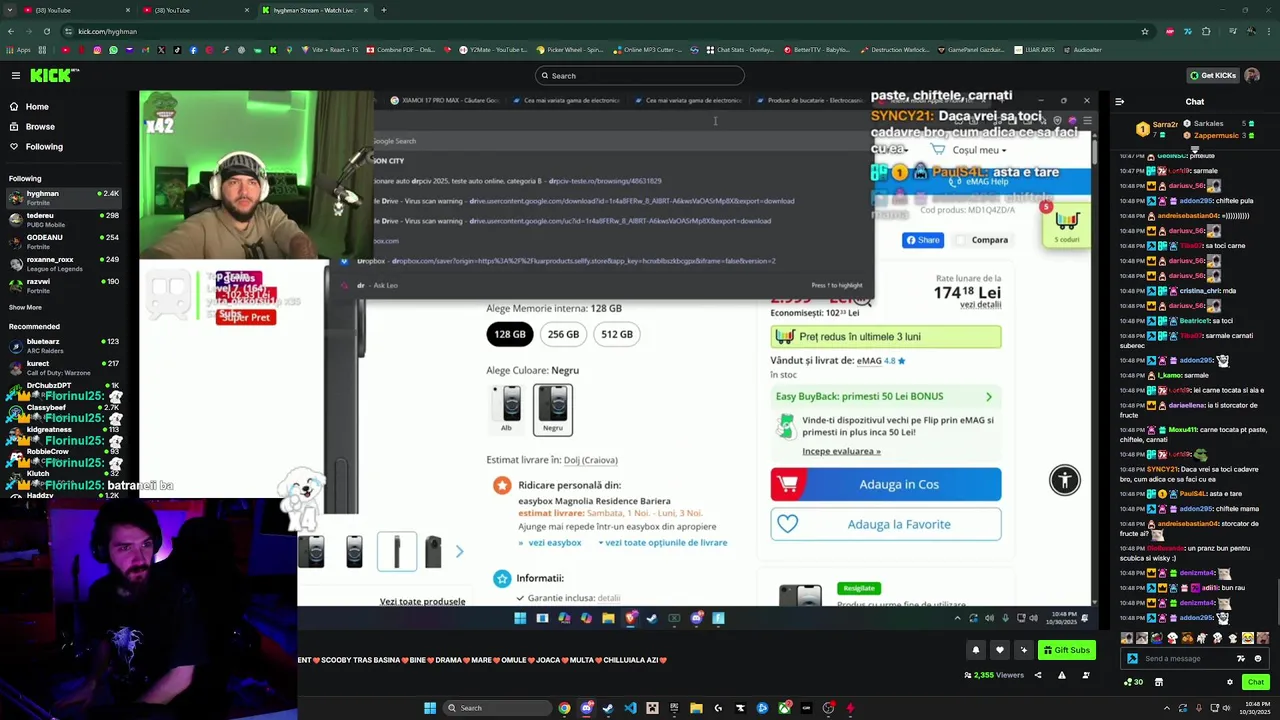Select razvwi channel in Following list
This screenshot has height=720, width=1280.
62,285
